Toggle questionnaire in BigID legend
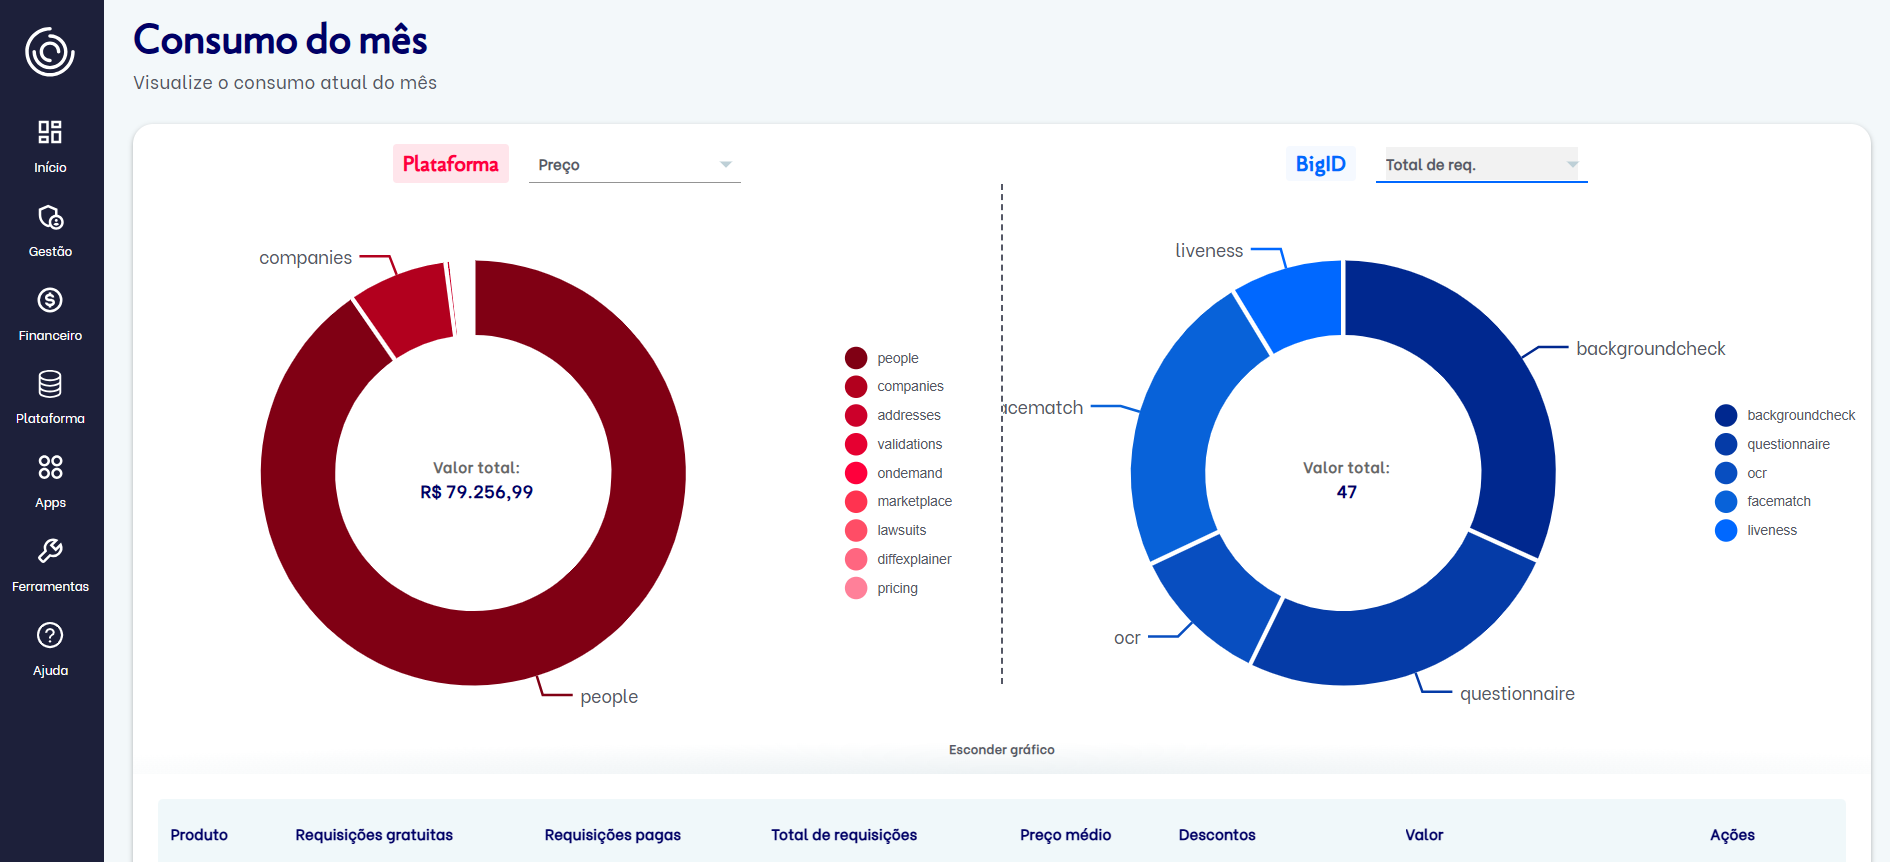1890x862 pixels. pos(1773,444)
